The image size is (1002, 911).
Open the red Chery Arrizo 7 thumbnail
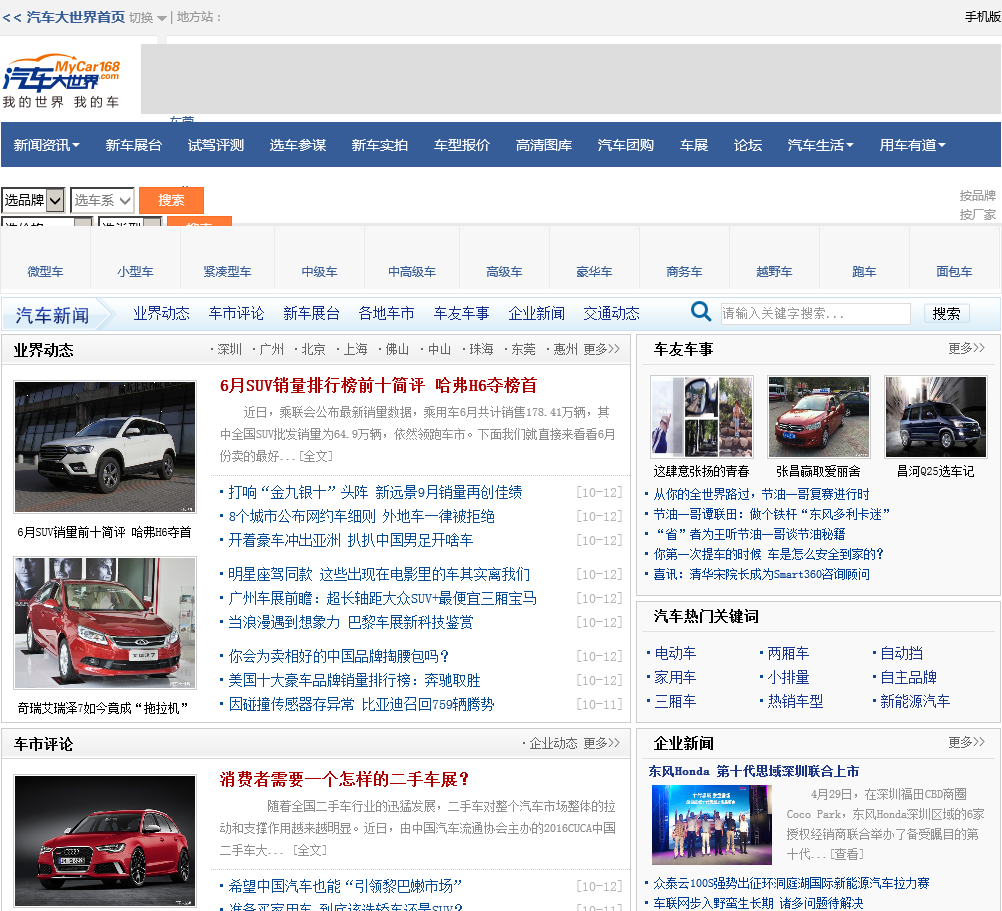pos(105,623)
